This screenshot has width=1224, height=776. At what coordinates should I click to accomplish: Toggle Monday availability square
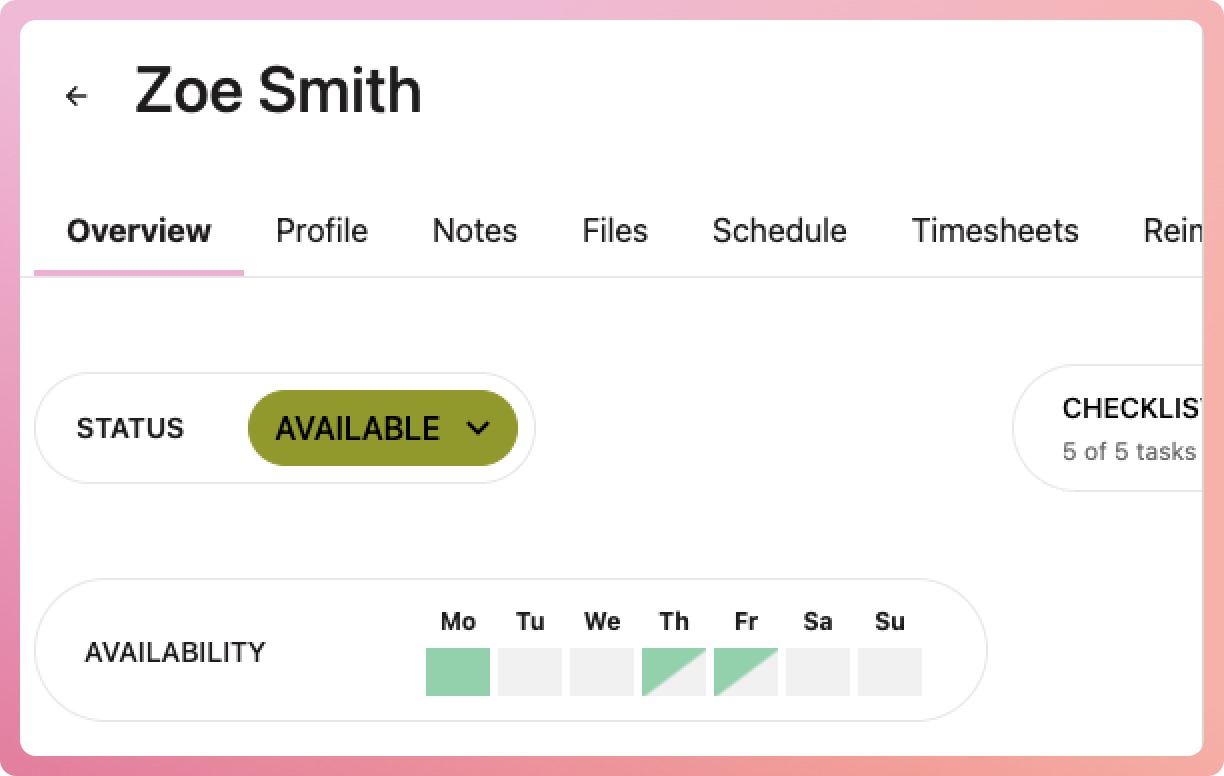pos(458,672)
